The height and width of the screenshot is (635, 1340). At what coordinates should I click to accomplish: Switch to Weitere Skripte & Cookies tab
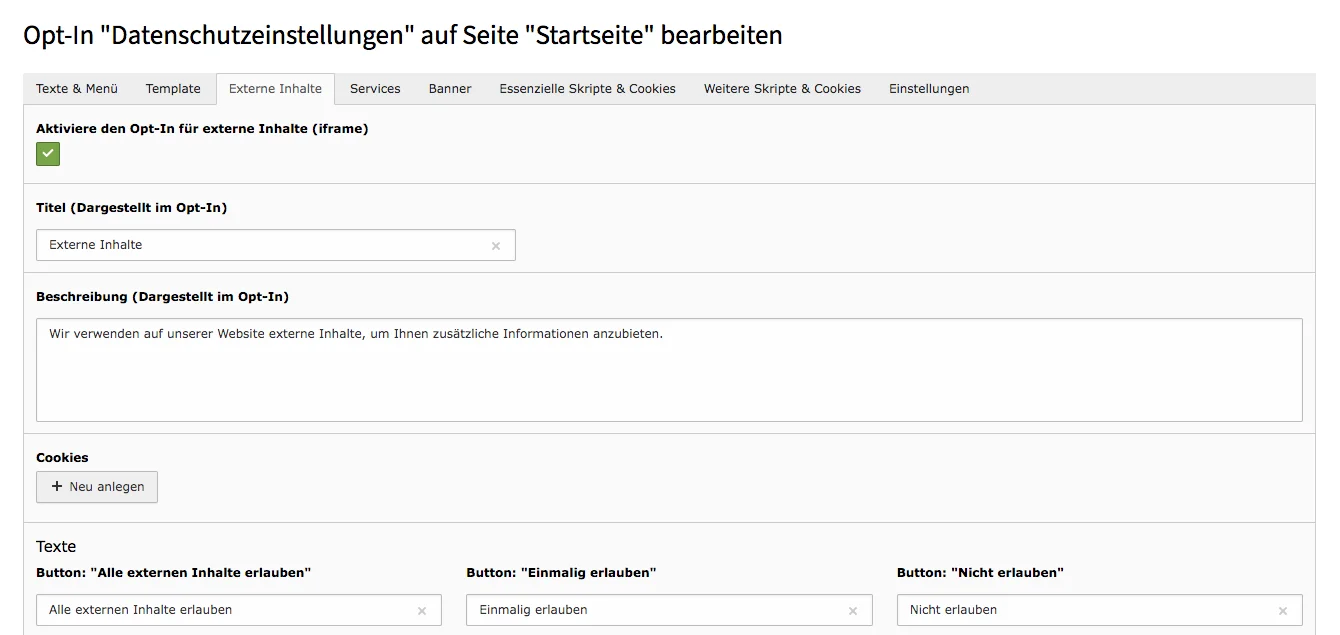coord(781,88)
